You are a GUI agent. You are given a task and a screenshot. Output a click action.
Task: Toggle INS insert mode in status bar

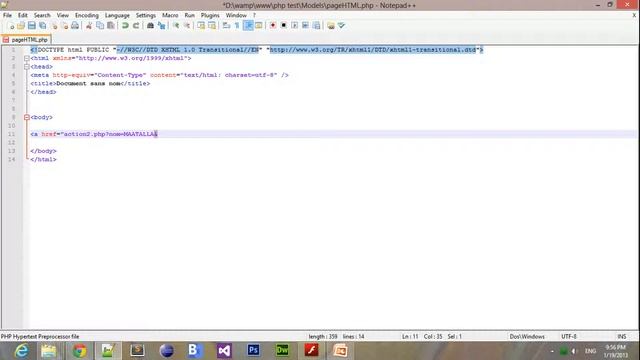(x=622, y=336)
